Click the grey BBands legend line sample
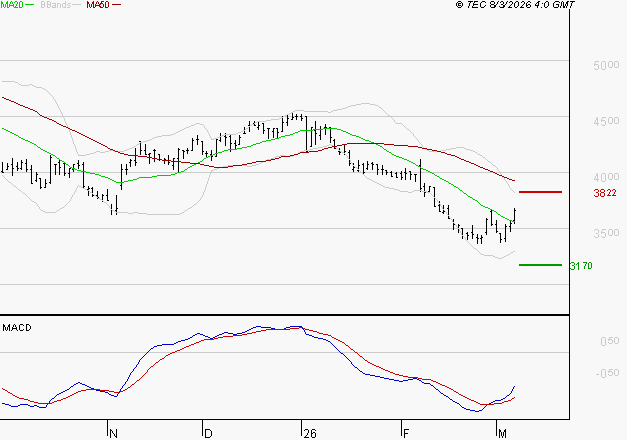Image resolution: width=627 pixels, height=440 pixels. coord(77,5)
